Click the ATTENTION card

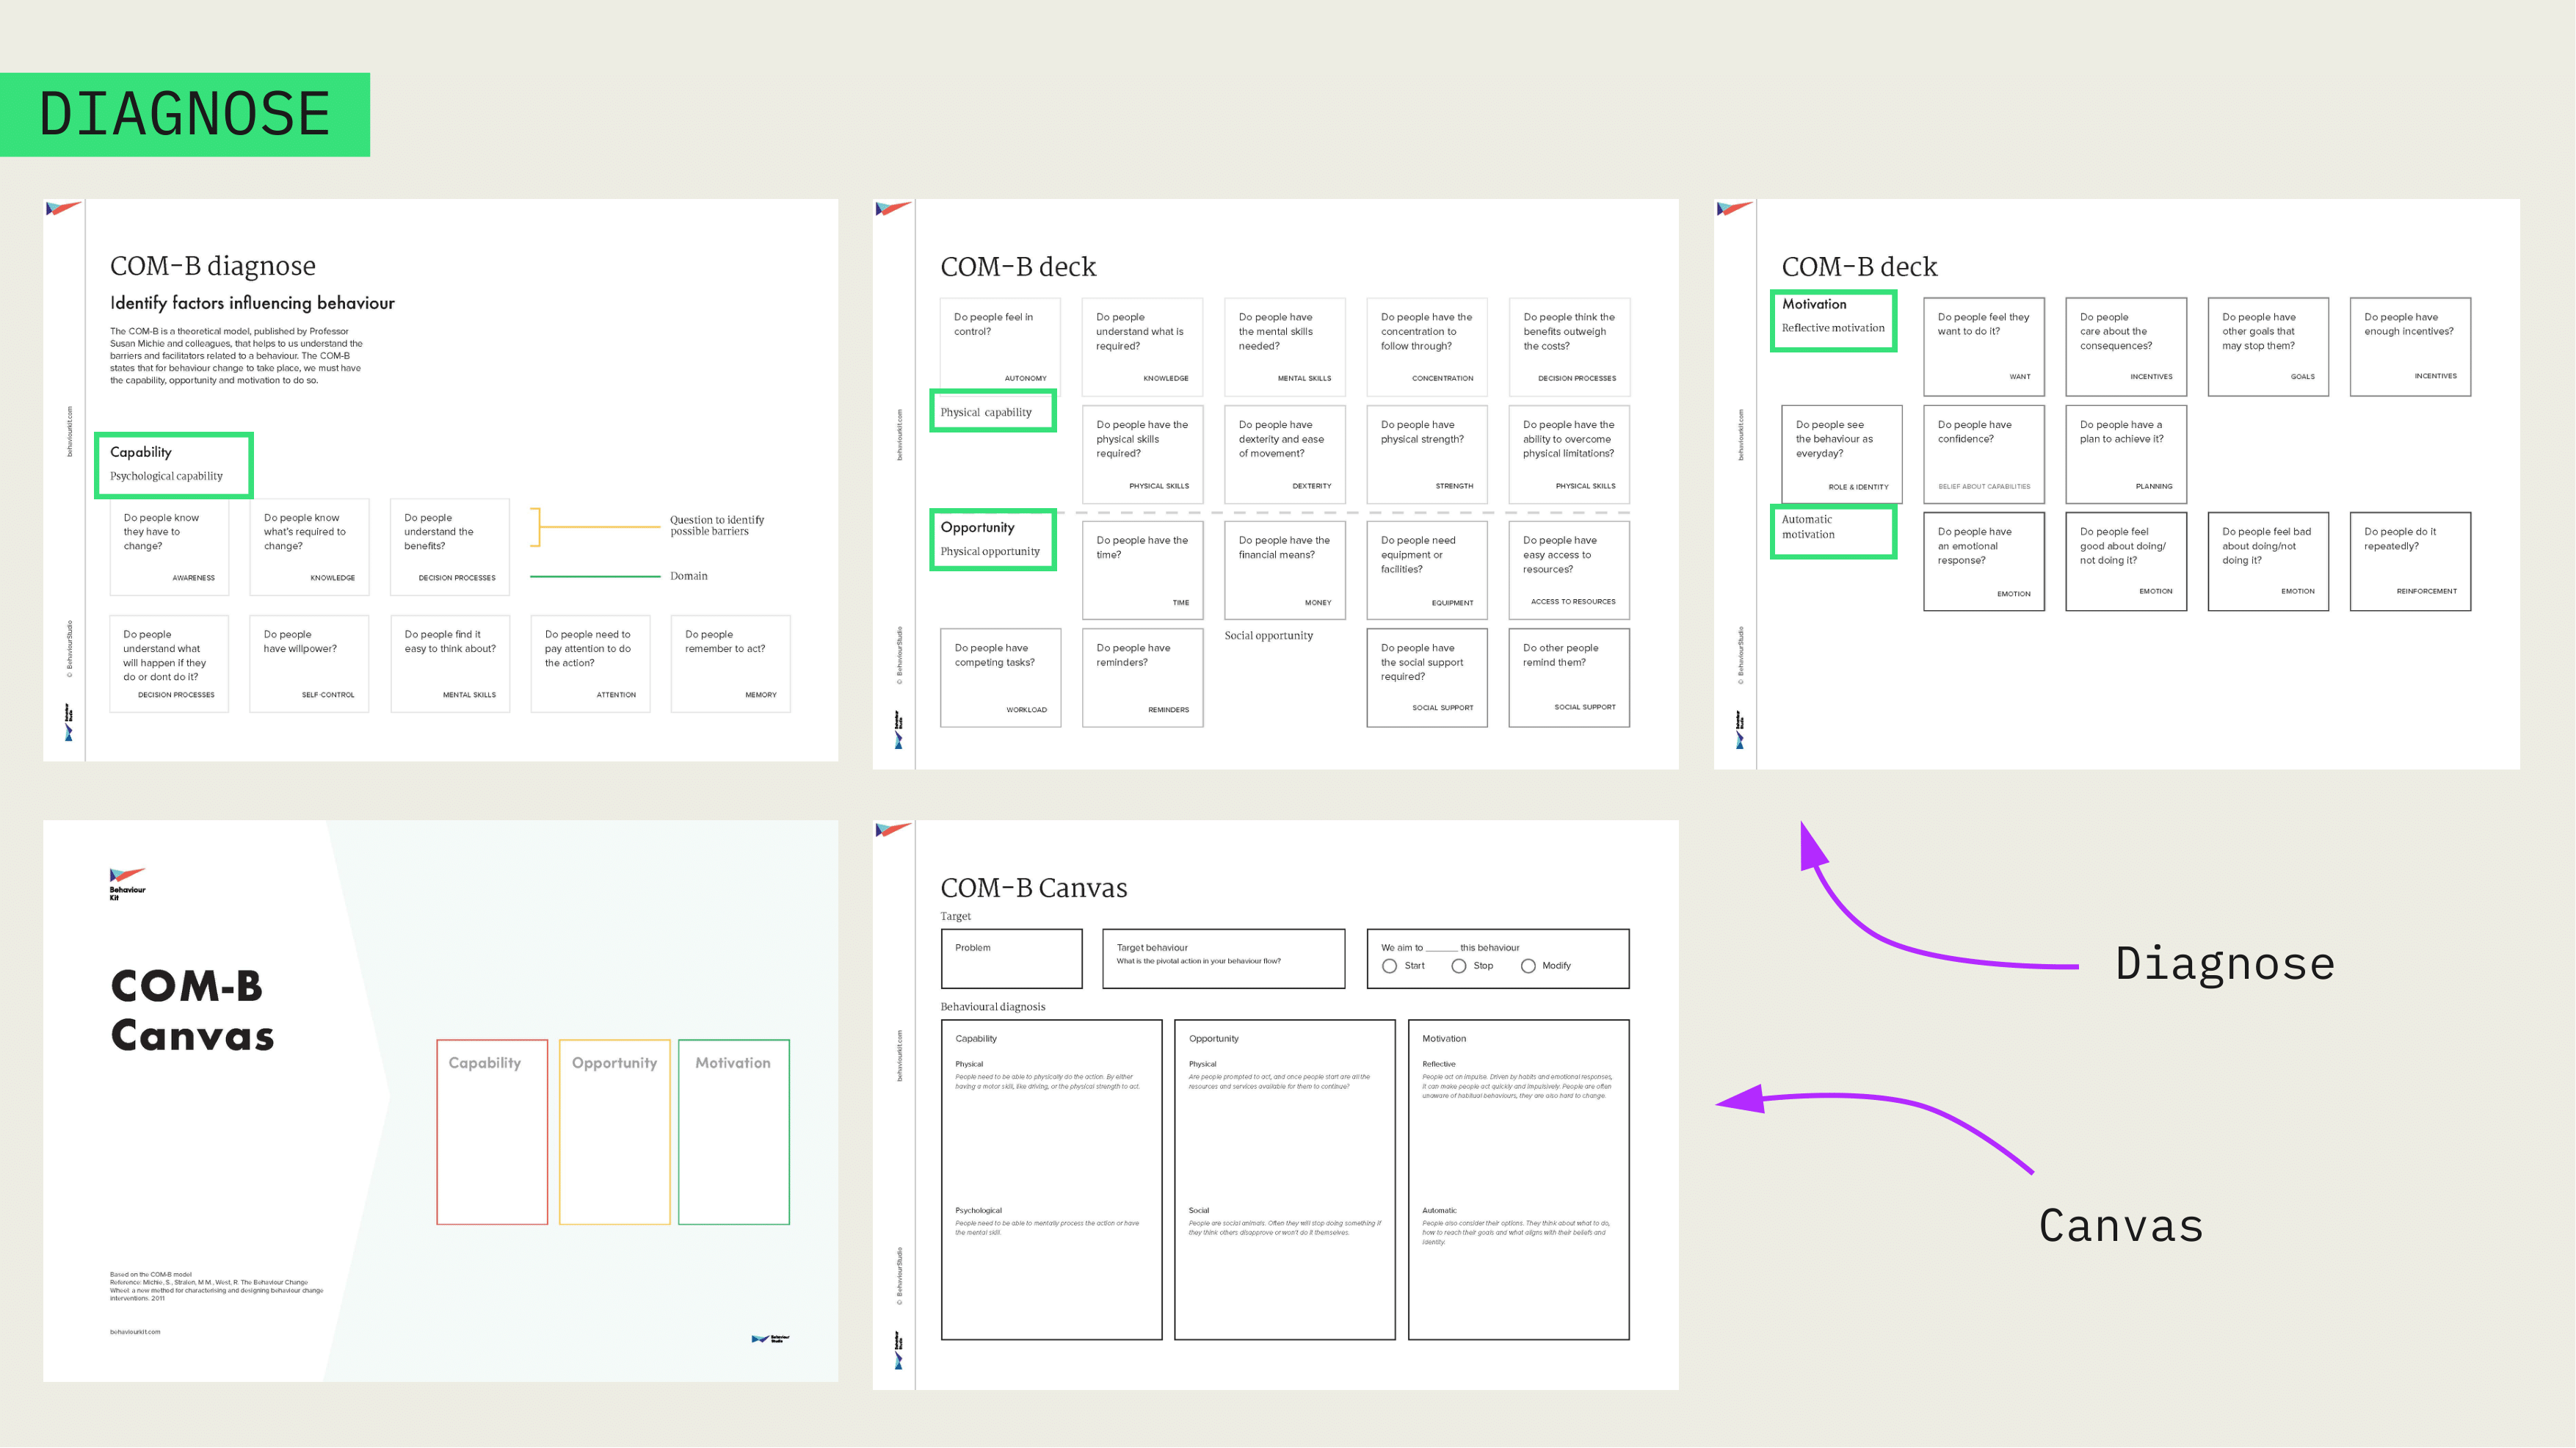click(x=590, y=664)
